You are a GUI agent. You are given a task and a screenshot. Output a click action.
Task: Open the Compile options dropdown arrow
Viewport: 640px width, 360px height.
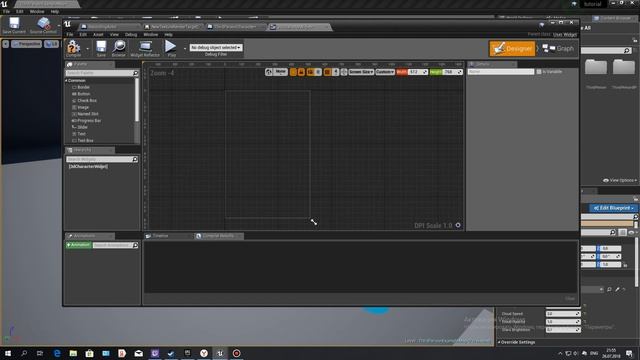pos(87,49)
